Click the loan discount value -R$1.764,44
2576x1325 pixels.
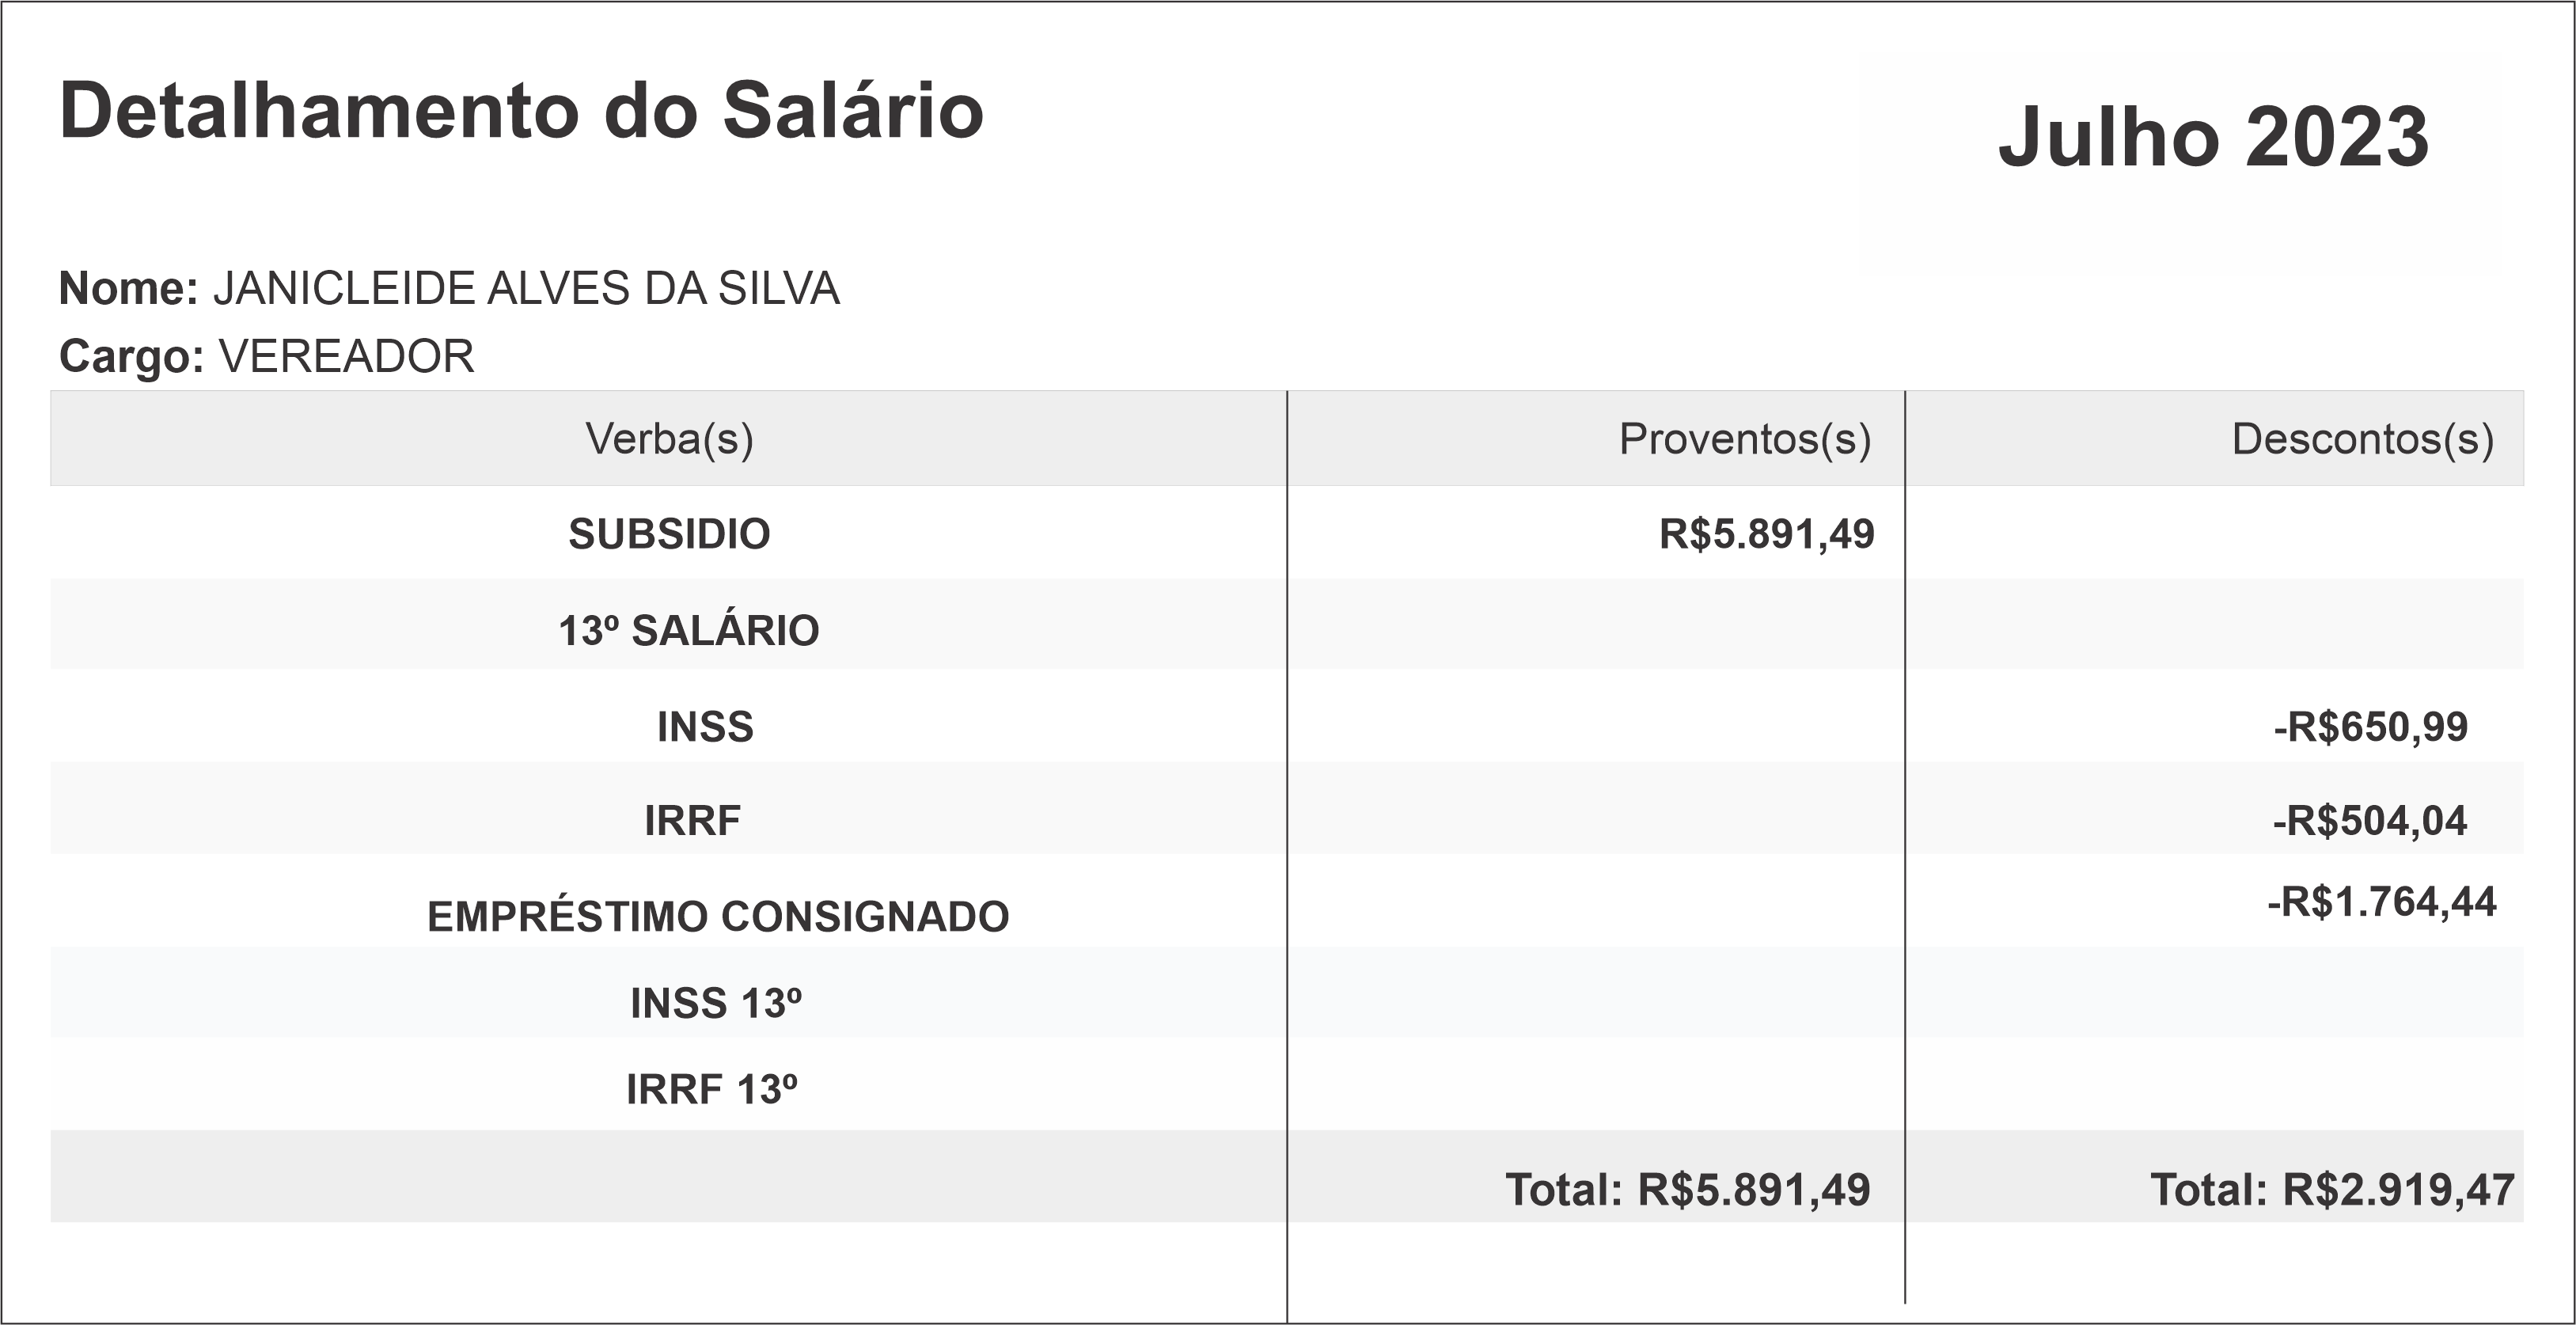(2381, 903)
